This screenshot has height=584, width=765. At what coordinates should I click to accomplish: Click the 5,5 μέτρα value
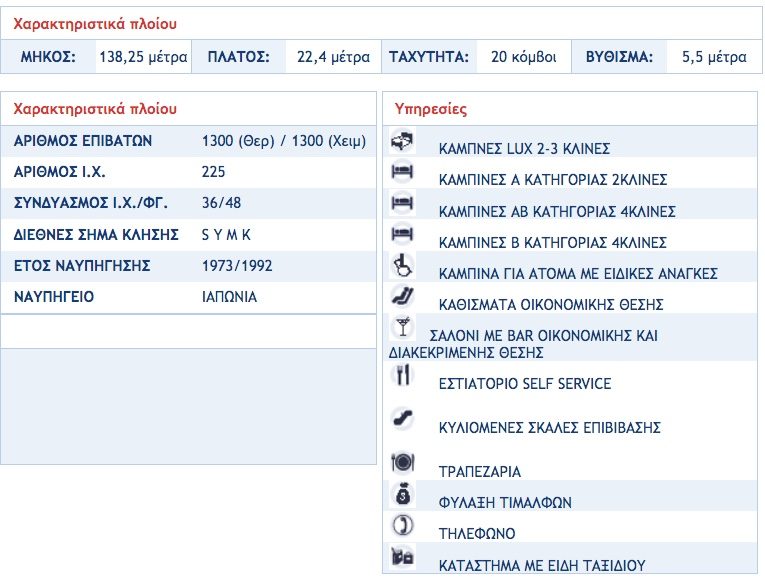point(714,57)
